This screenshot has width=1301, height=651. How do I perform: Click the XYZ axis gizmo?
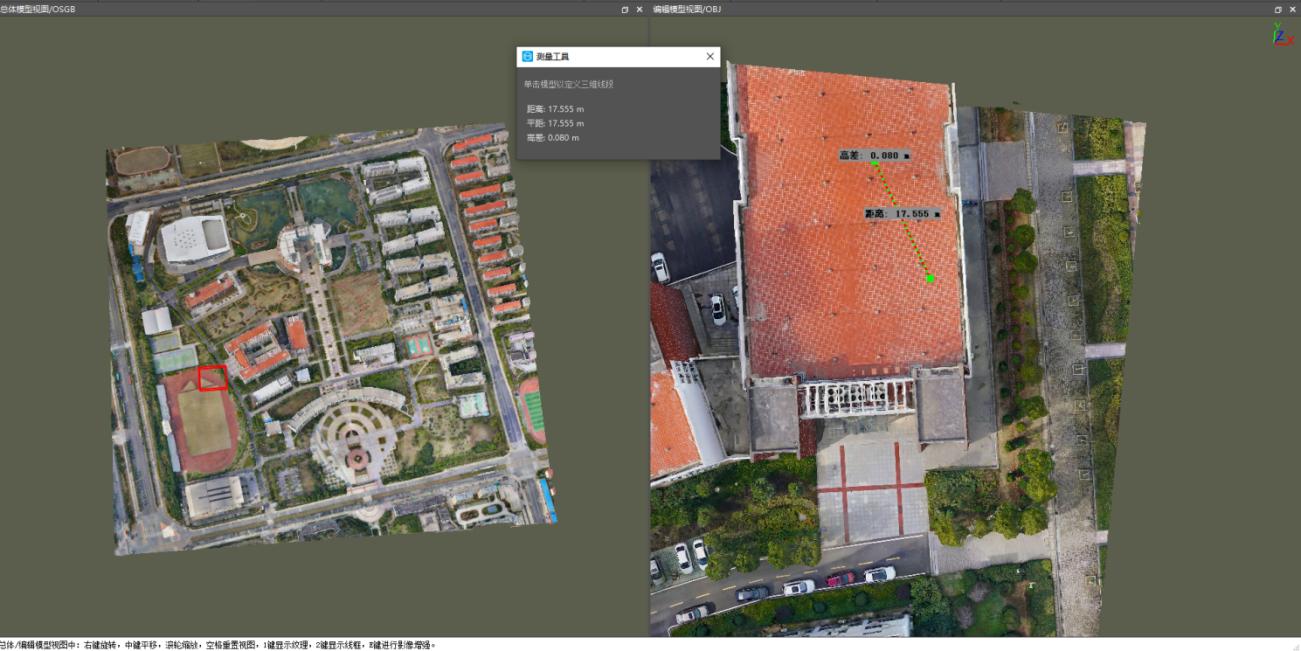pyautogui.click(x=1281, y=35)
